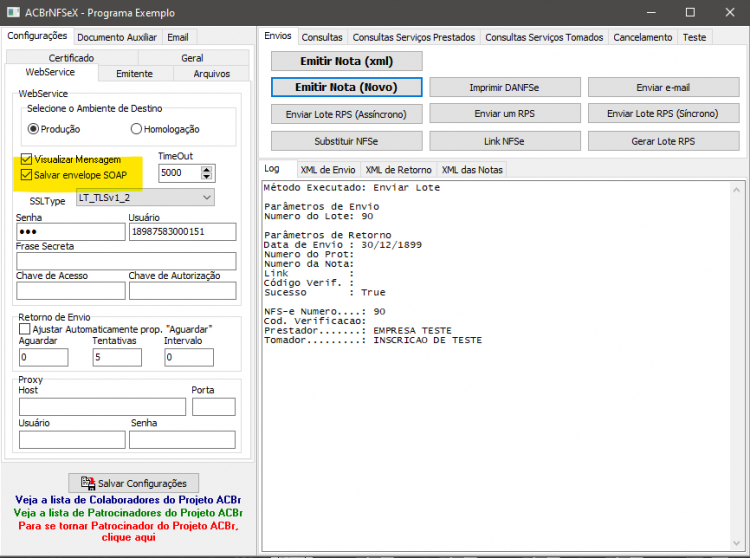
Task: Click the Proxy Usuário field
Action: [72, 440]
